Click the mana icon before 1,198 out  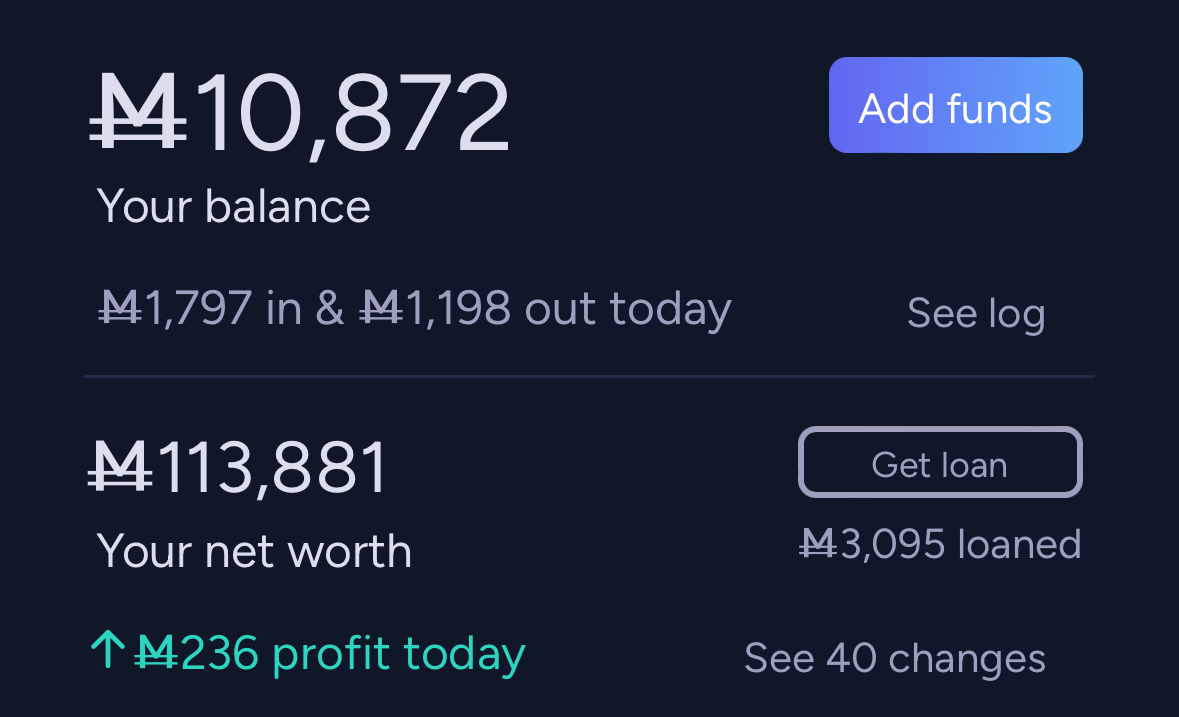pyautogui.click(x=380, y=308)
